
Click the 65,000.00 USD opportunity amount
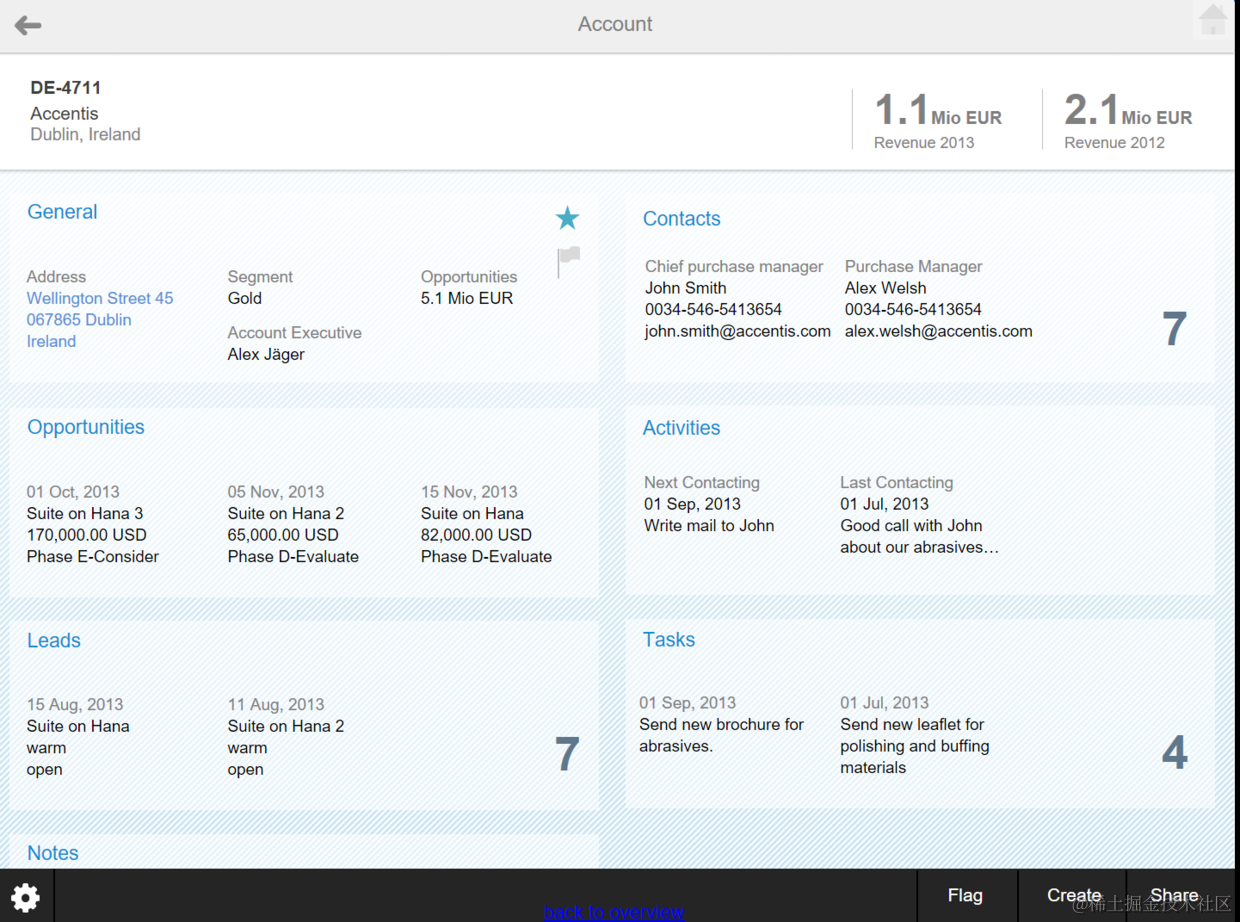283,535
